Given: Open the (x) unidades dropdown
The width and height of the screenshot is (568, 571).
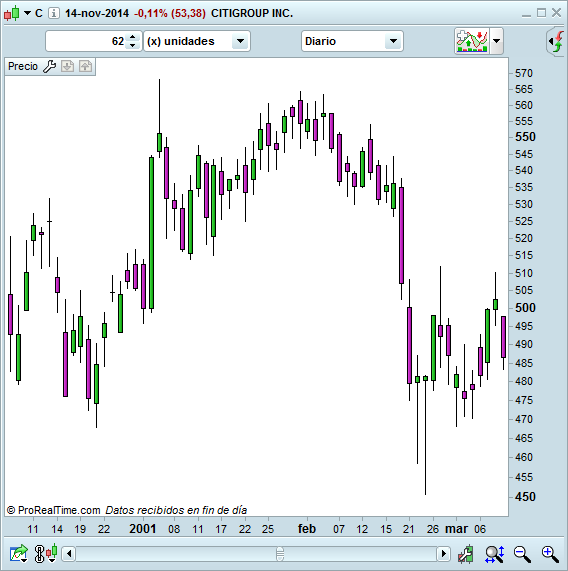Looking at the screenshot, I should (197, 41).
